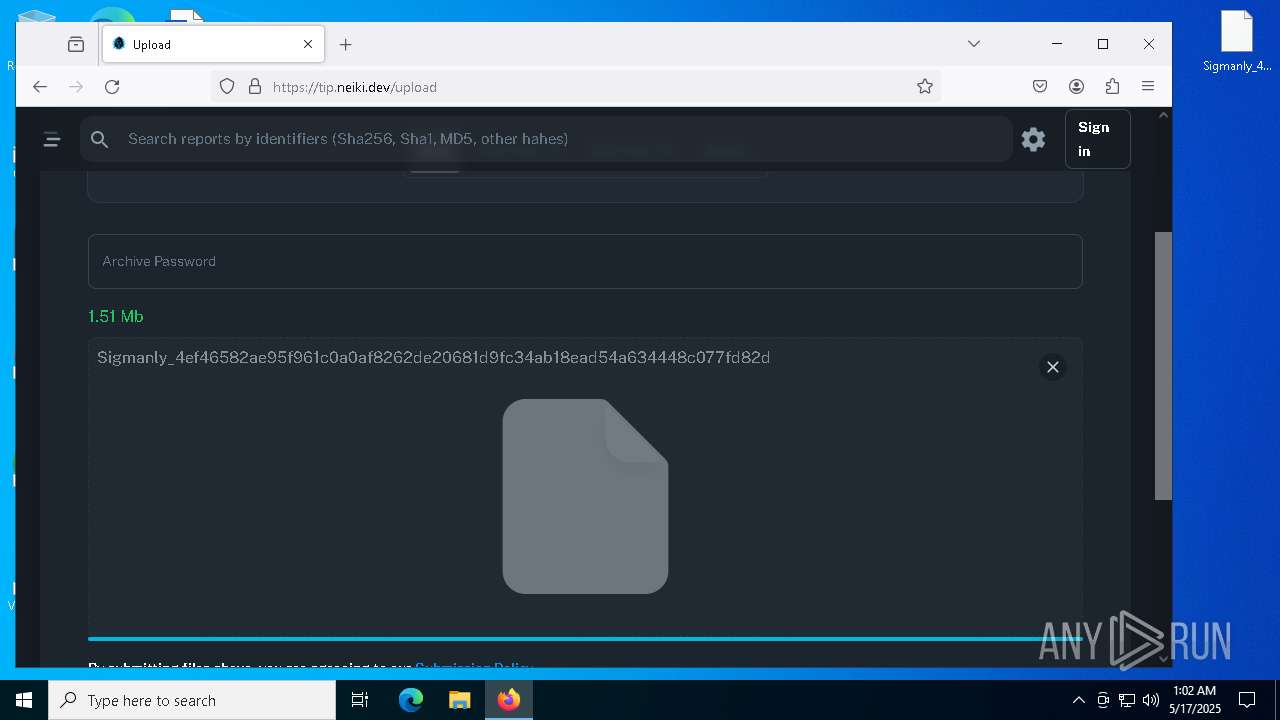Viewport: 1280px width, 720px height.
Task: Open volume control tray icon
Action: (x=1151, y=700)
